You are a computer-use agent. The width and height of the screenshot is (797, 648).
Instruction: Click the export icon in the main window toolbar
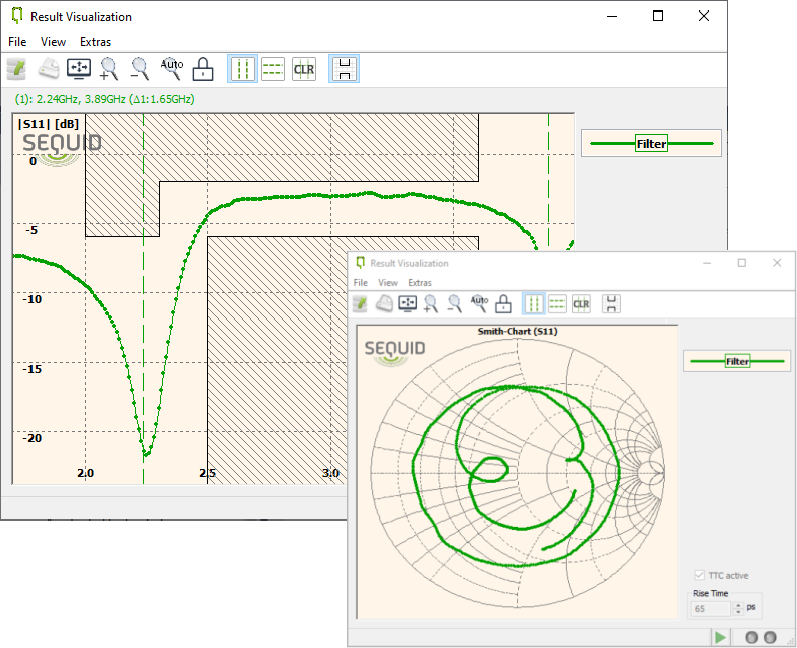[x=17, y=69]
